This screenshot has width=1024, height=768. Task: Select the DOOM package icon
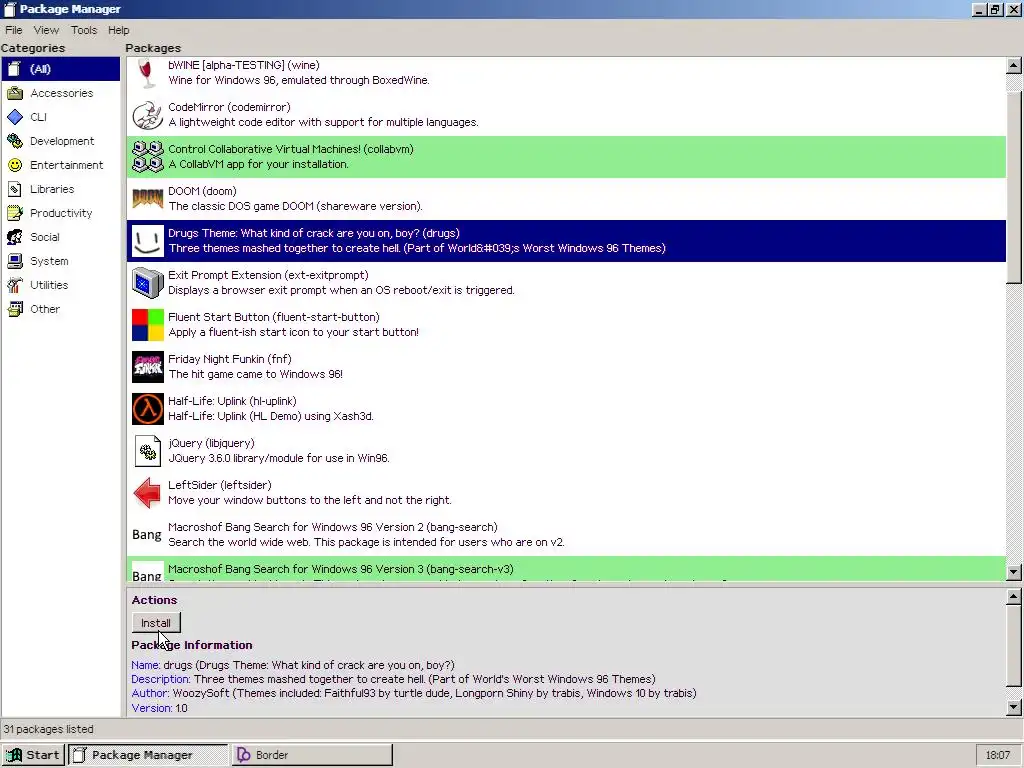pyautogui.click(x=148, y=199)
